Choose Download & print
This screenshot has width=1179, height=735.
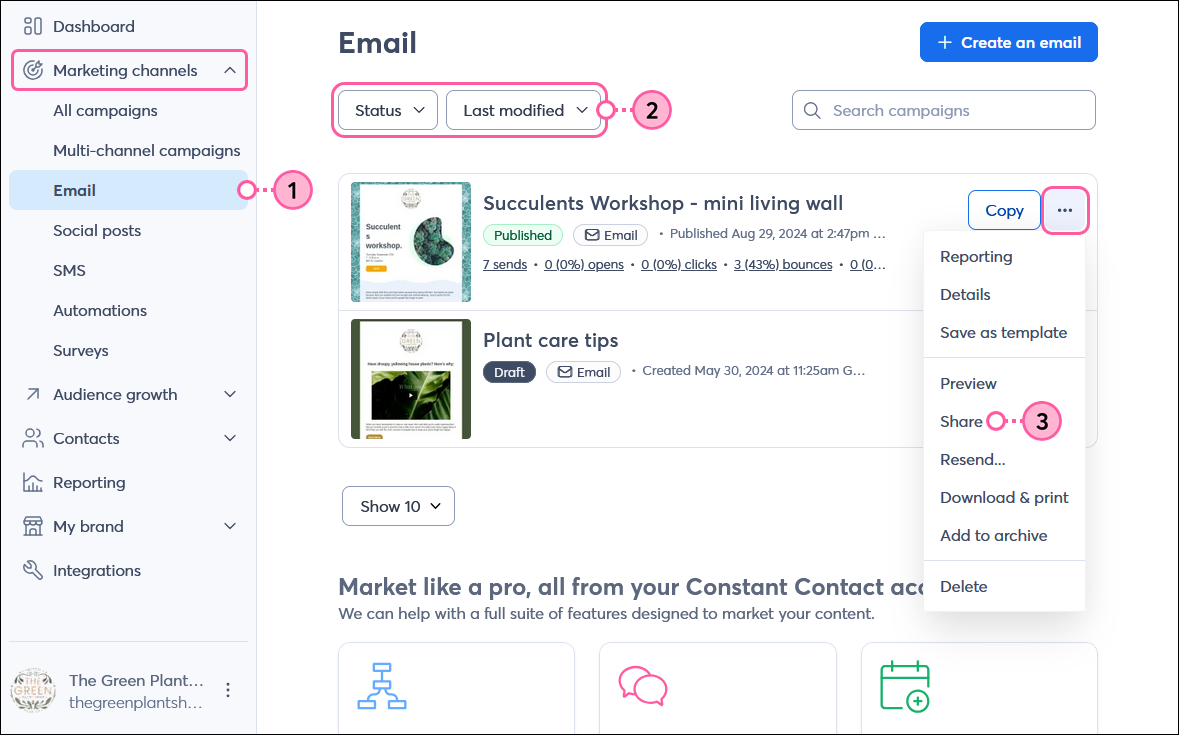[1004, 498]
